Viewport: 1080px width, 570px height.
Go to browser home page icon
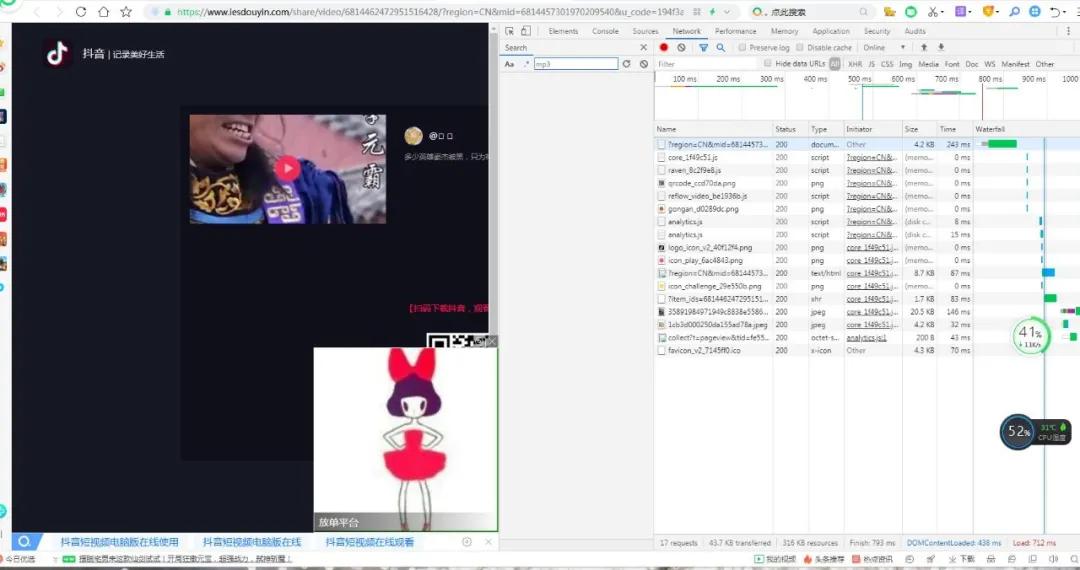point(103,12)
